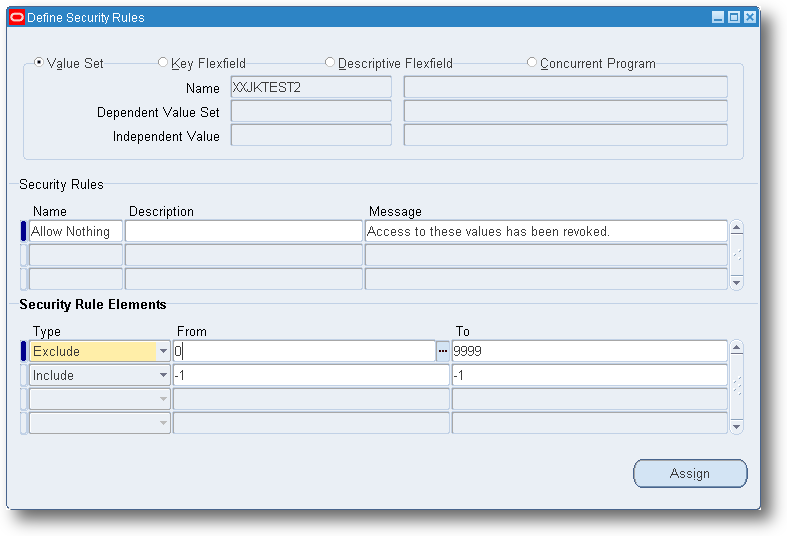
Task: Click the From field containing 0
Action: (x=304, y=351)
